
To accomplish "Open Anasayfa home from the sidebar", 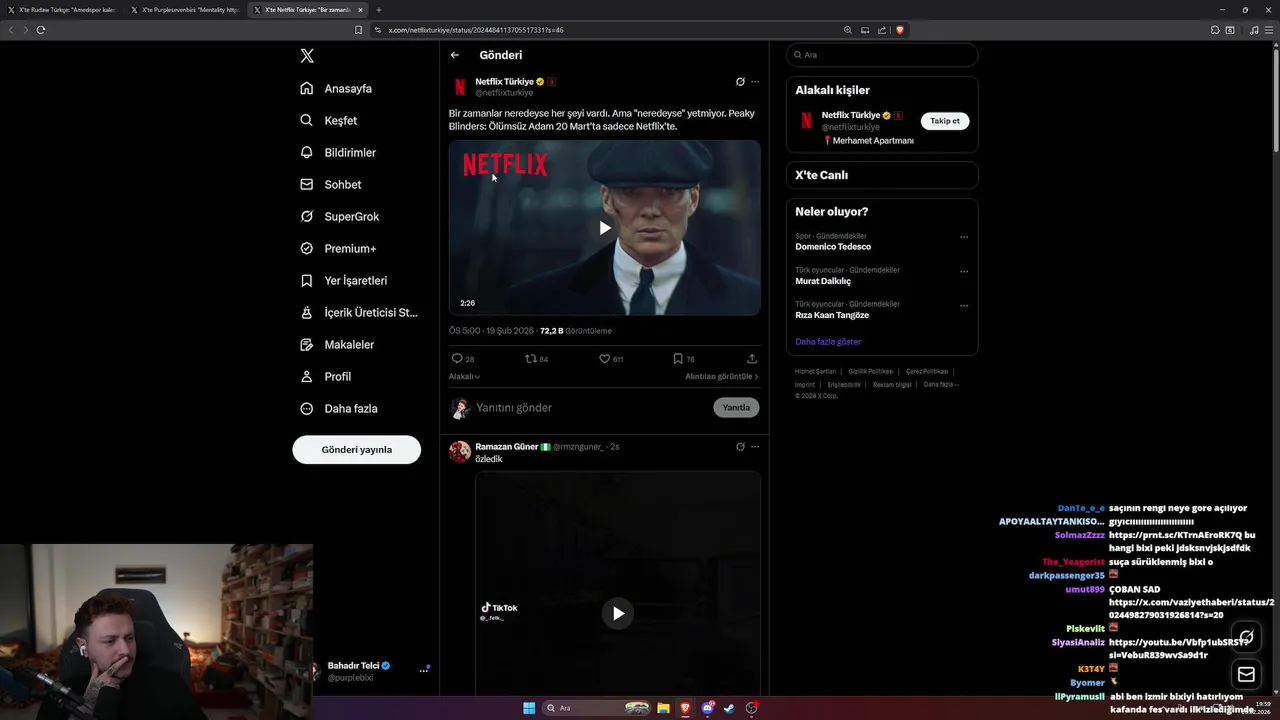I will coord(336,88).
